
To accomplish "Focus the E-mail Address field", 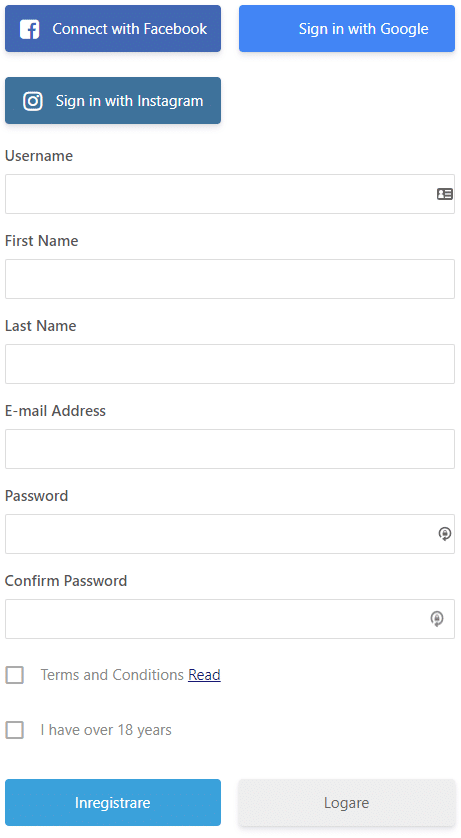I will pos(230,449).
